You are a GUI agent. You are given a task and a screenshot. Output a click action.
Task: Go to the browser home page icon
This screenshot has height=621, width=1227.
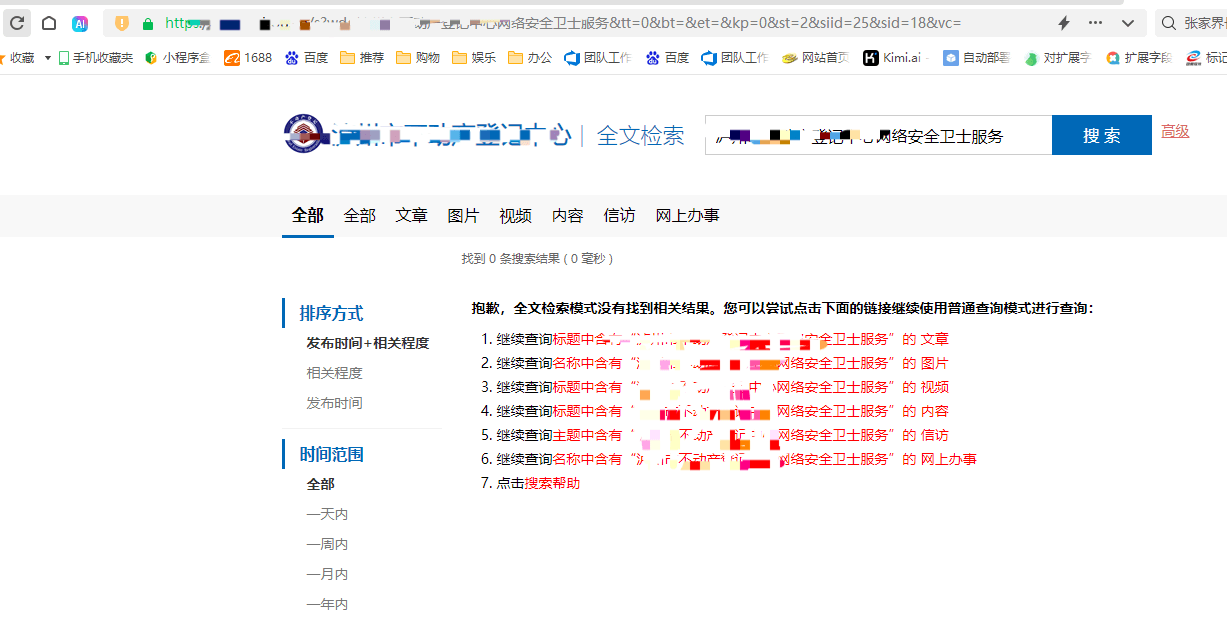pos(48,23)
